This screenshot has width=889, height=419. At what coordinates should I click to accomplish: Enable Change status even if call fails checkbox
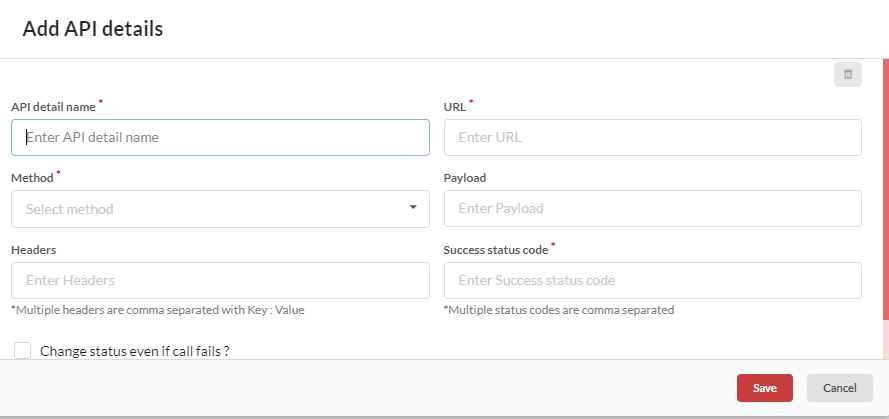(x=23, y=350)
